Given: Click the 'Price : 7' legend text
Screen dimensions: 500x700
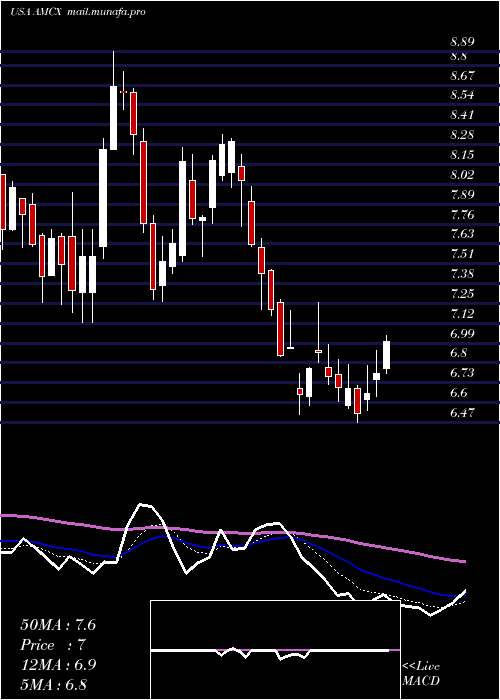Looking at the screenshot, I should 53,645.
